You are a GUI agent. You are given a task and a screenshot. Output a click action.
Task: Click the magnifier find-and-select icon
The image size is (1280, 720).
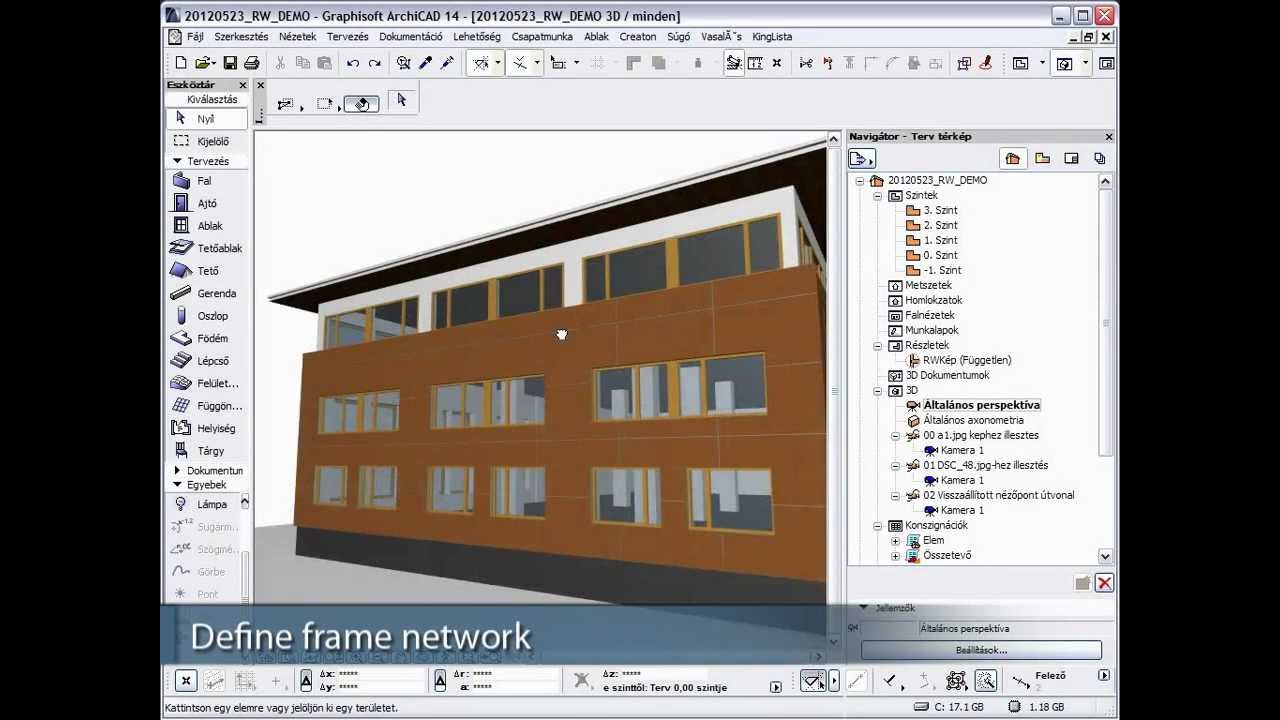[x=404, y=63]
